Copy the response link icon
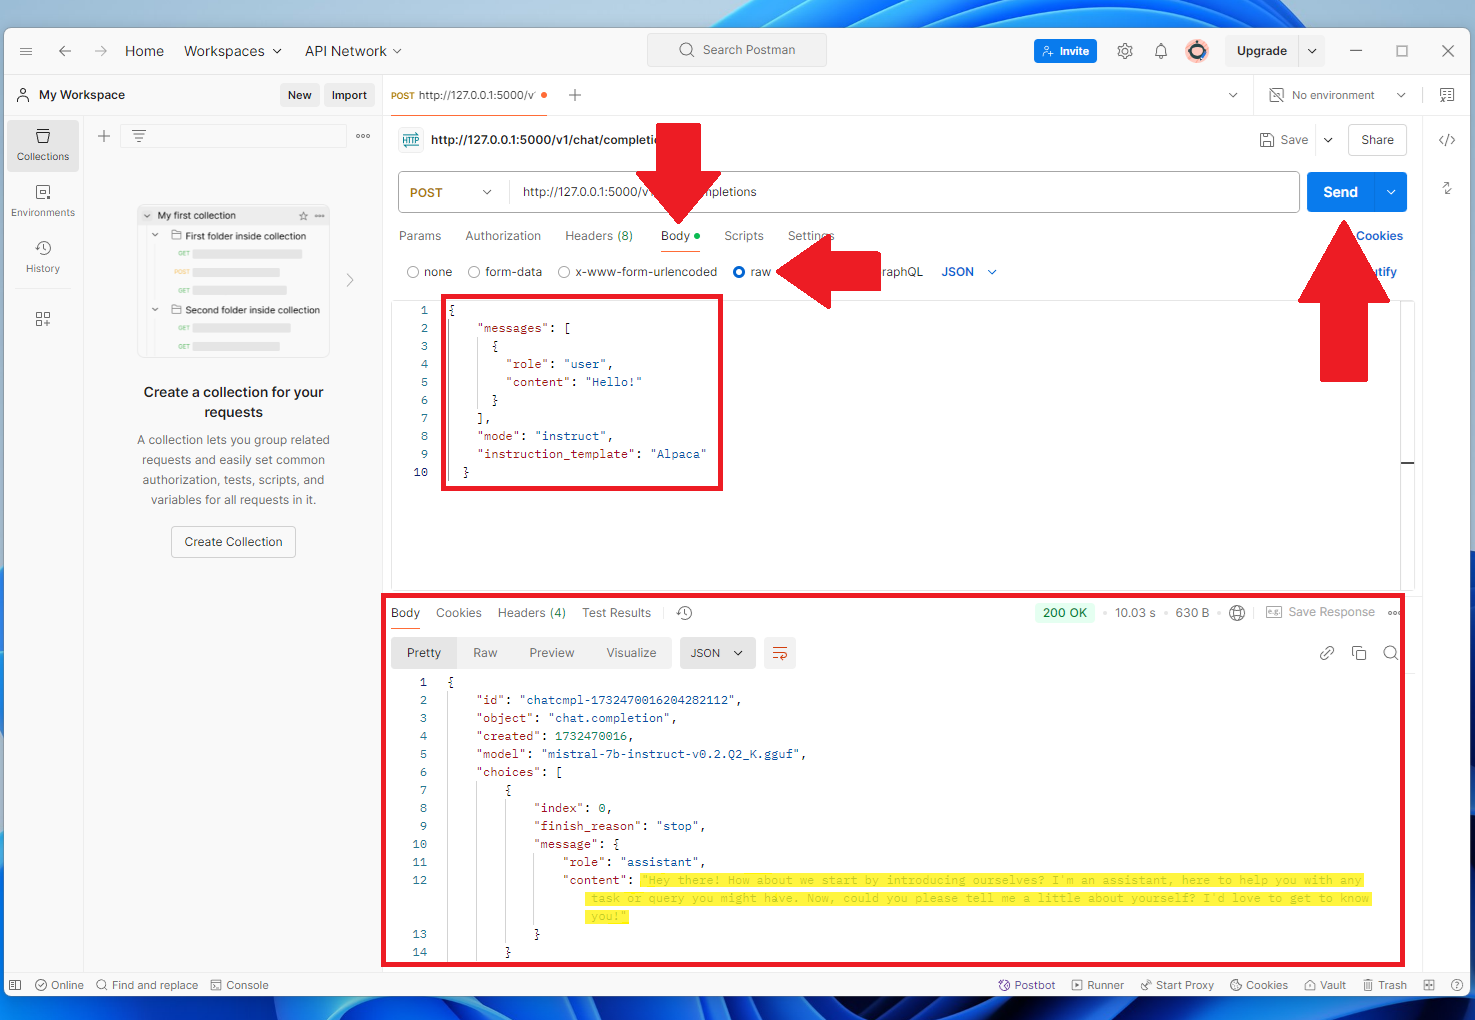This screenshot has height=1020, width=1475. pos(1327,653)
